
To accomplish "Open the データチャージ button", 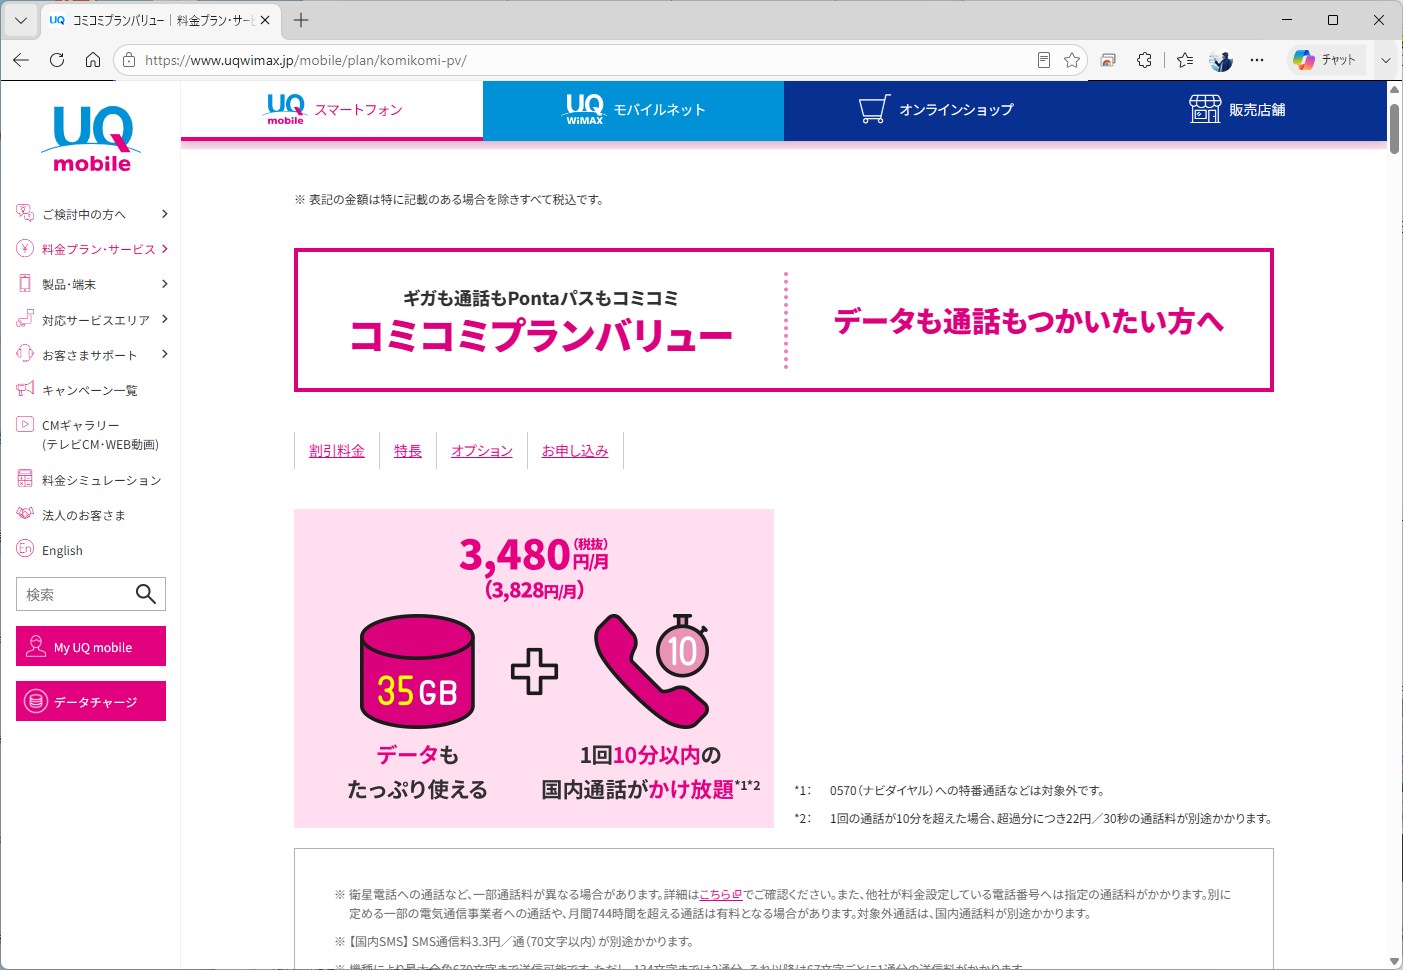I will [91, 701].
